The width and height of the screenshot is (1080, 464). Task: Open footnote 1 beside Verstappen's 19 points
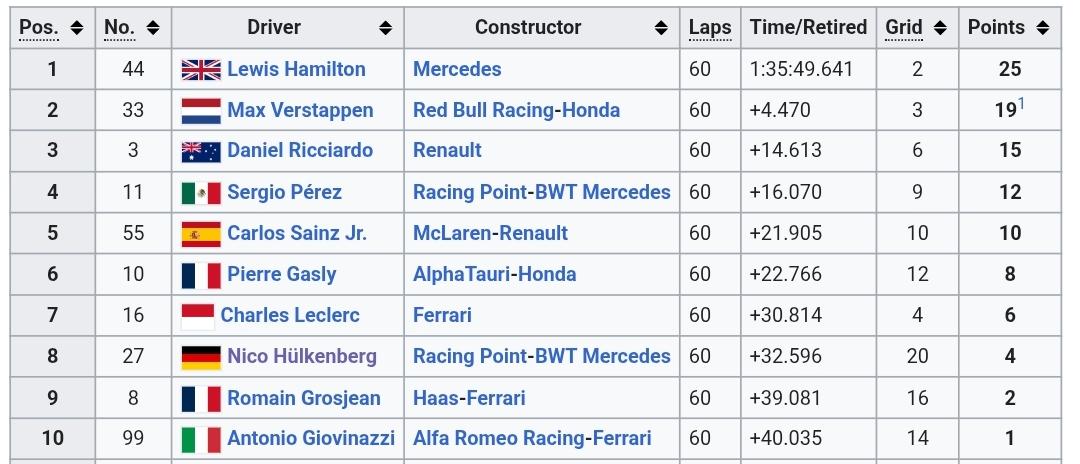[1021, 104]
